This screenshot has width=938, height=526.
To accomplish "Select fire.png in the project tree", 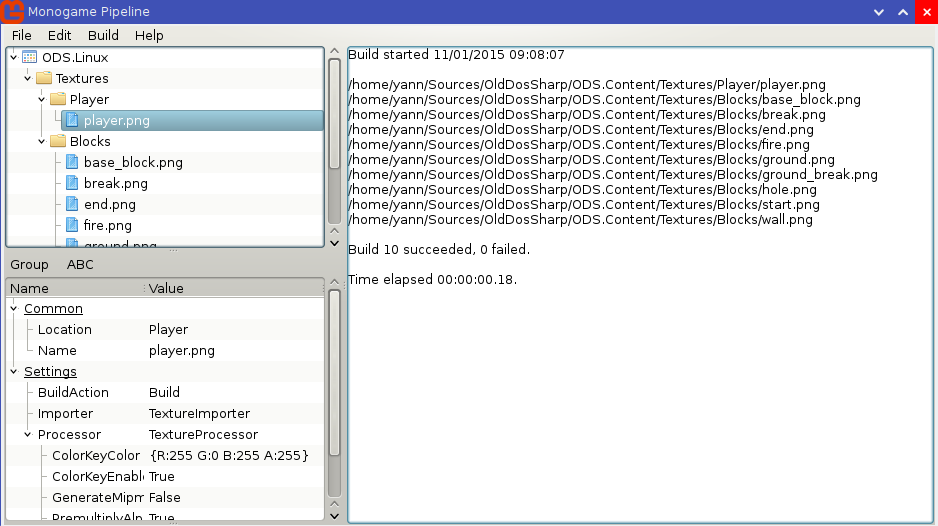I will 108,225.
